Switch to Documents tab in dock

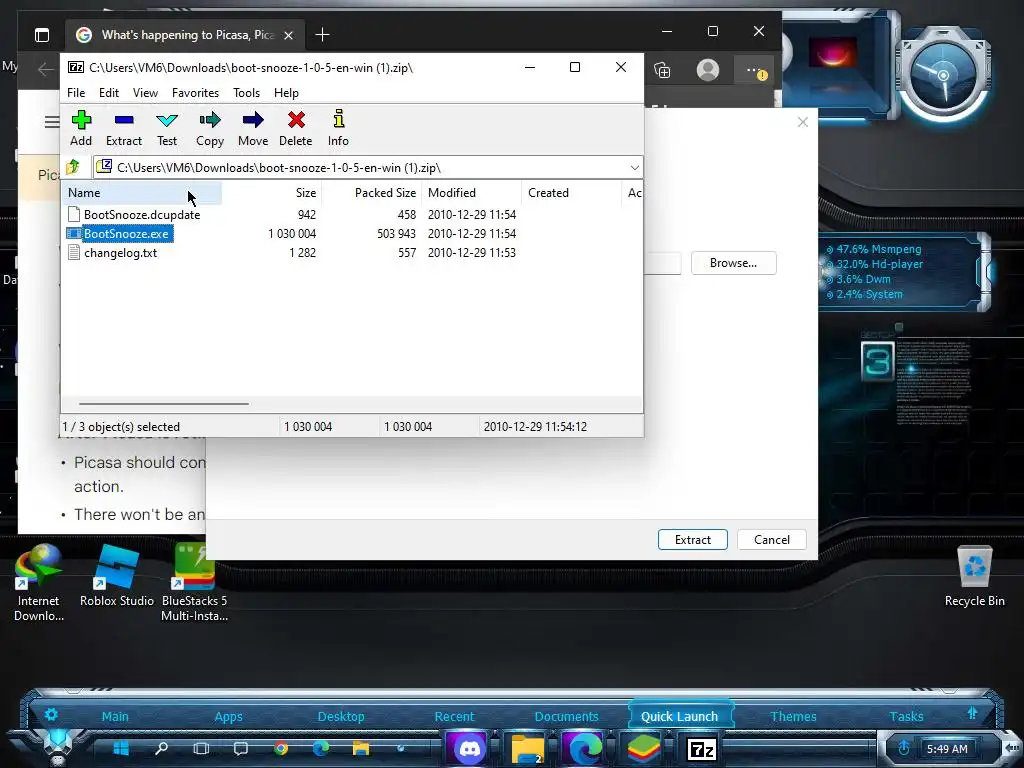[x=566, y=716]
